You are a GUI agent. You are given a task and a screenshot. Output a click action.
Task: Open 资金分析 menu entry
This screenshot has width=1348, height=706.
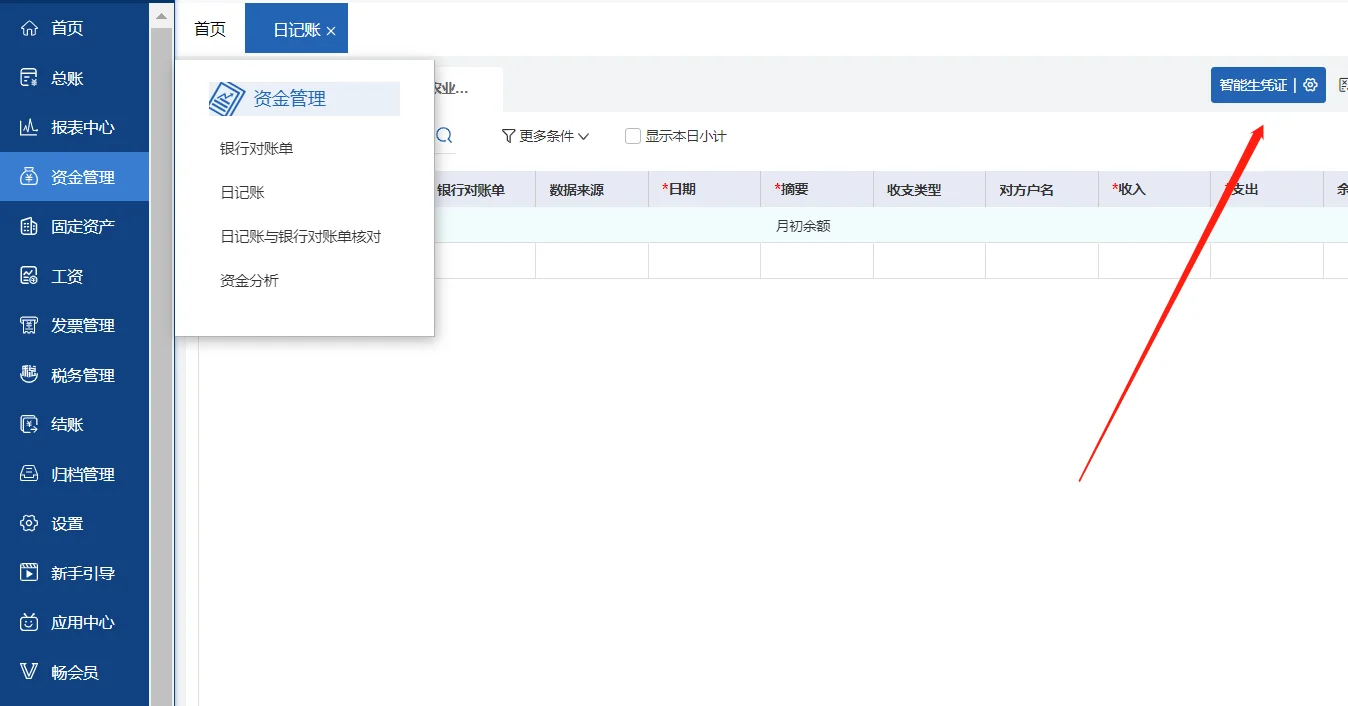(250, 281)
